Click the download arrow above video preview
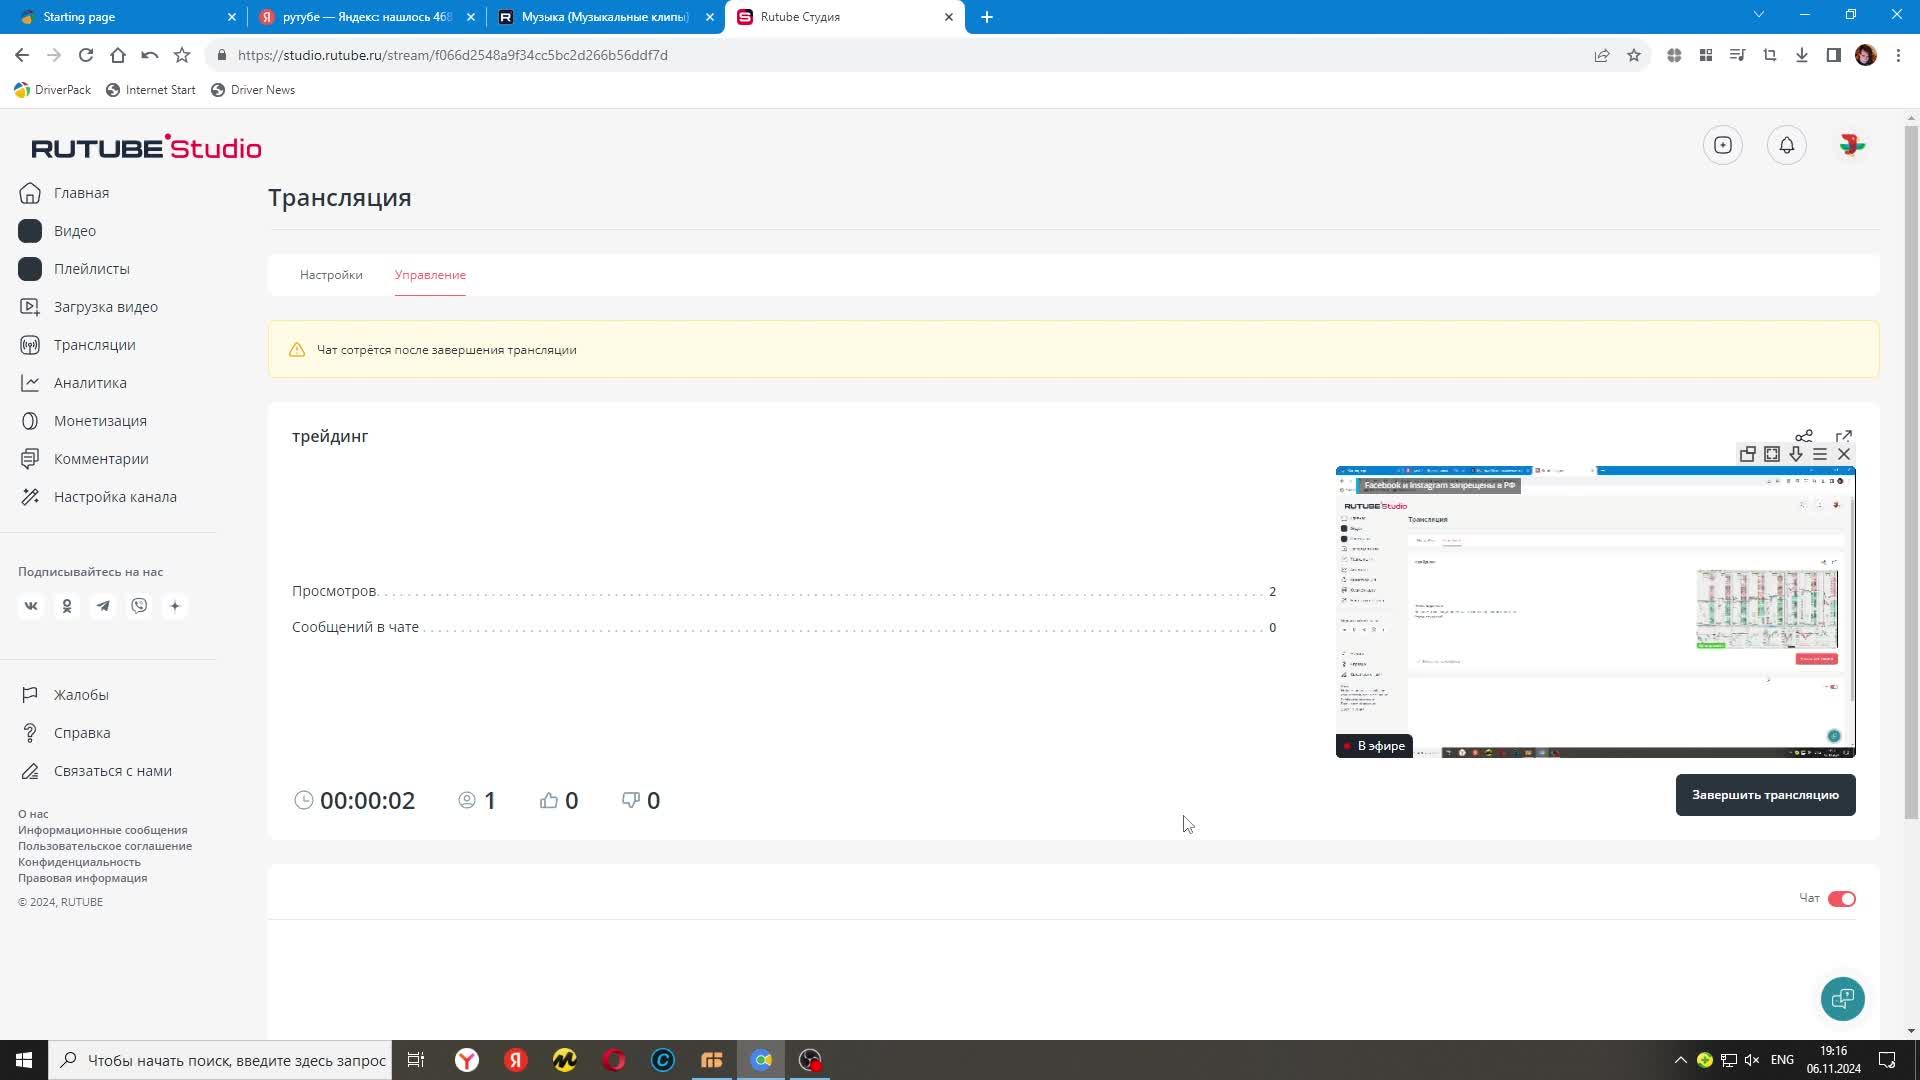Viewport: 1920px width, 1080px height. (1796, 454)
